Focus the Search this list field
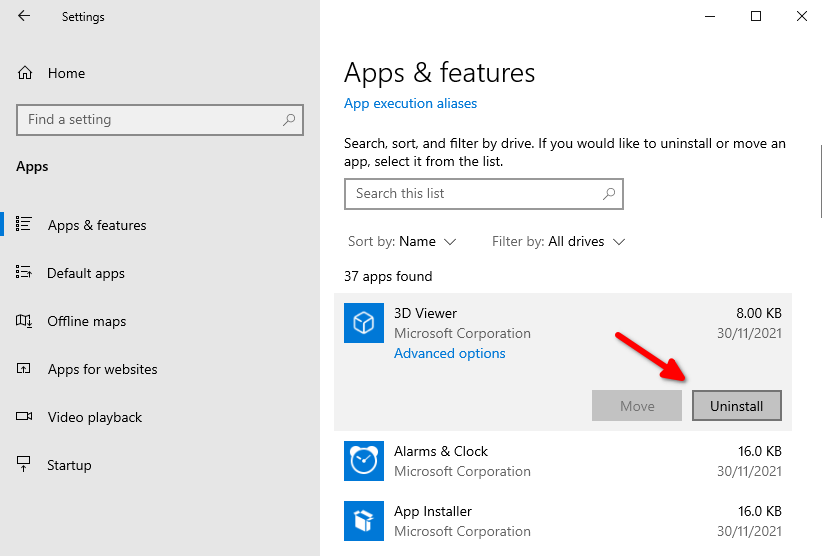Image resolution: width=822 pixels, height=556 pixels. point(483,194)
